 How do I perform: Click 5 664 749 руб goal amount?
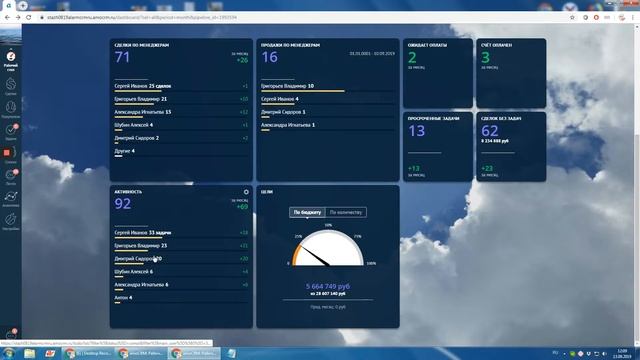(328, 286)
